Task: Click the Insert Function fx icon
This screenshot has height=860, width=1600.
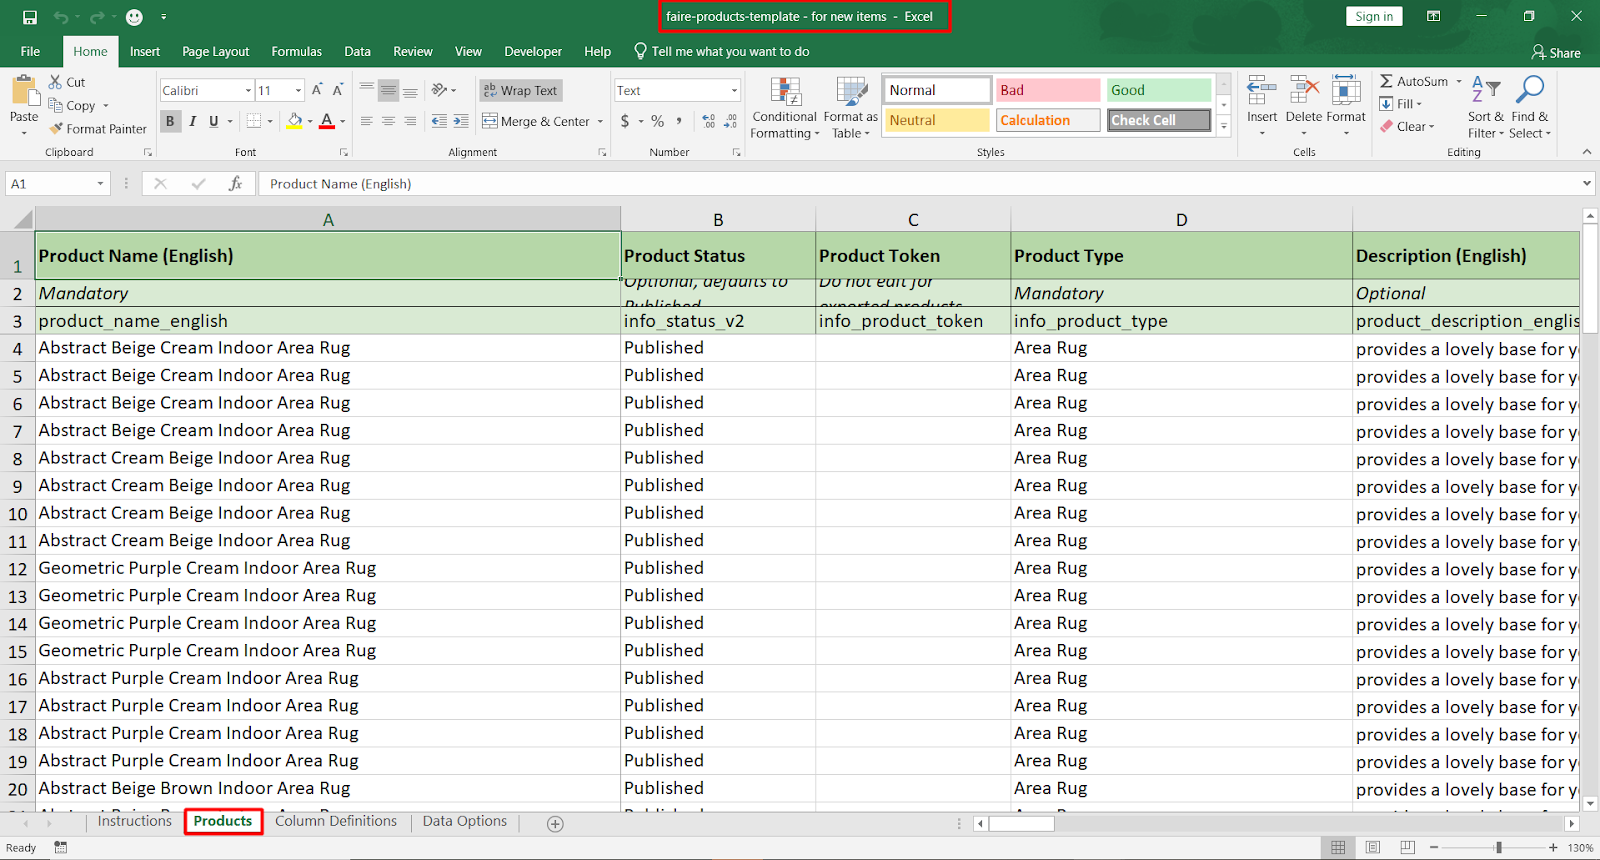Action: (235, 184)
